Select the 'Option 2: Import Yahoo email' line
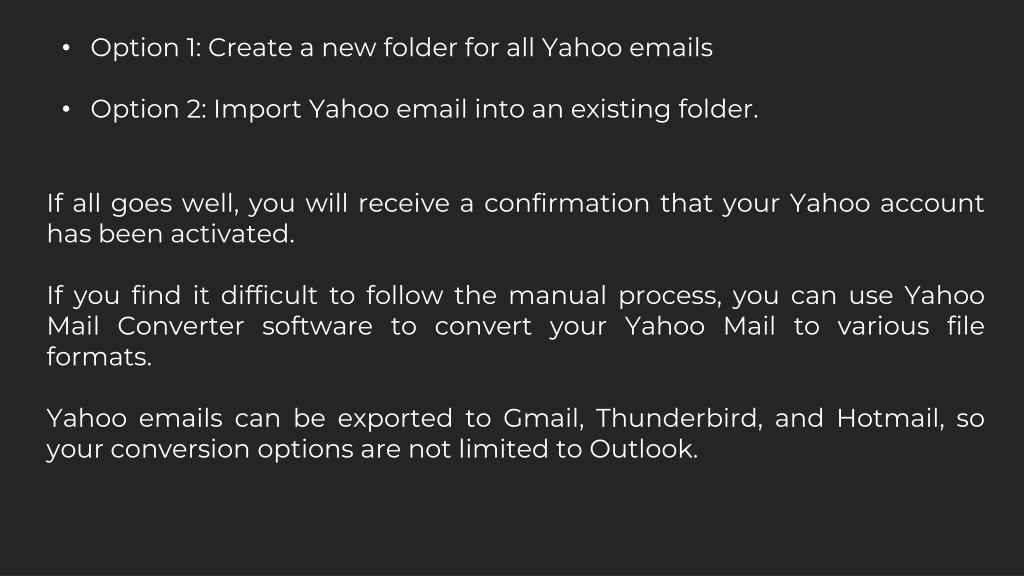The height and width of the screenshot is (576, 1024). tap(424, 109)
